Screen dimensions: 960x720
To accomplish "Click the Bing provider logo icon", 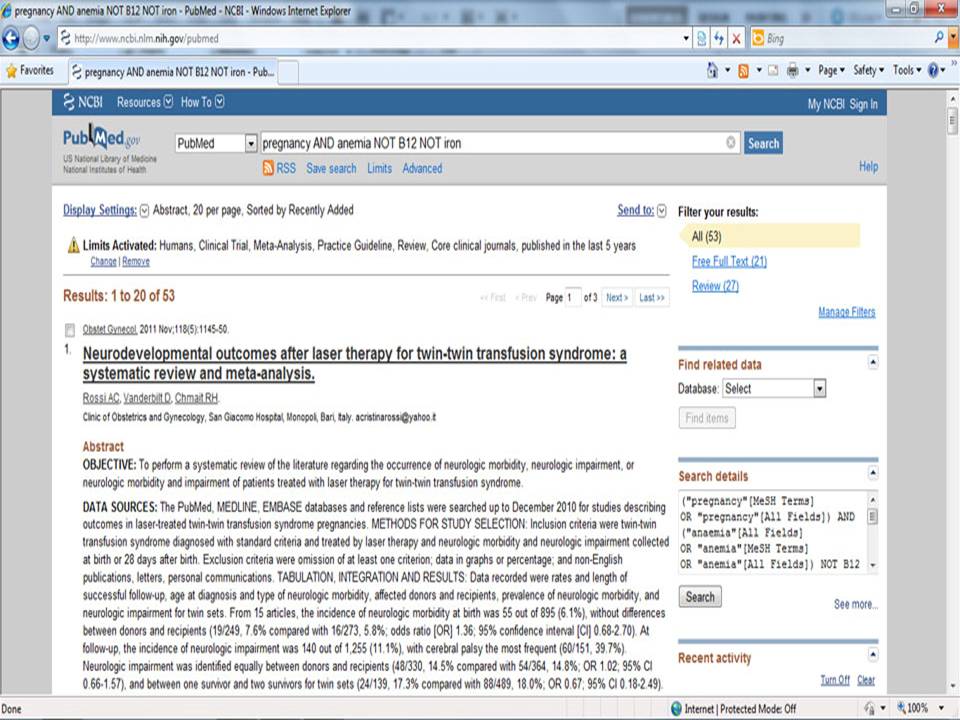I will pyautogui.click(x=758, y=39).
